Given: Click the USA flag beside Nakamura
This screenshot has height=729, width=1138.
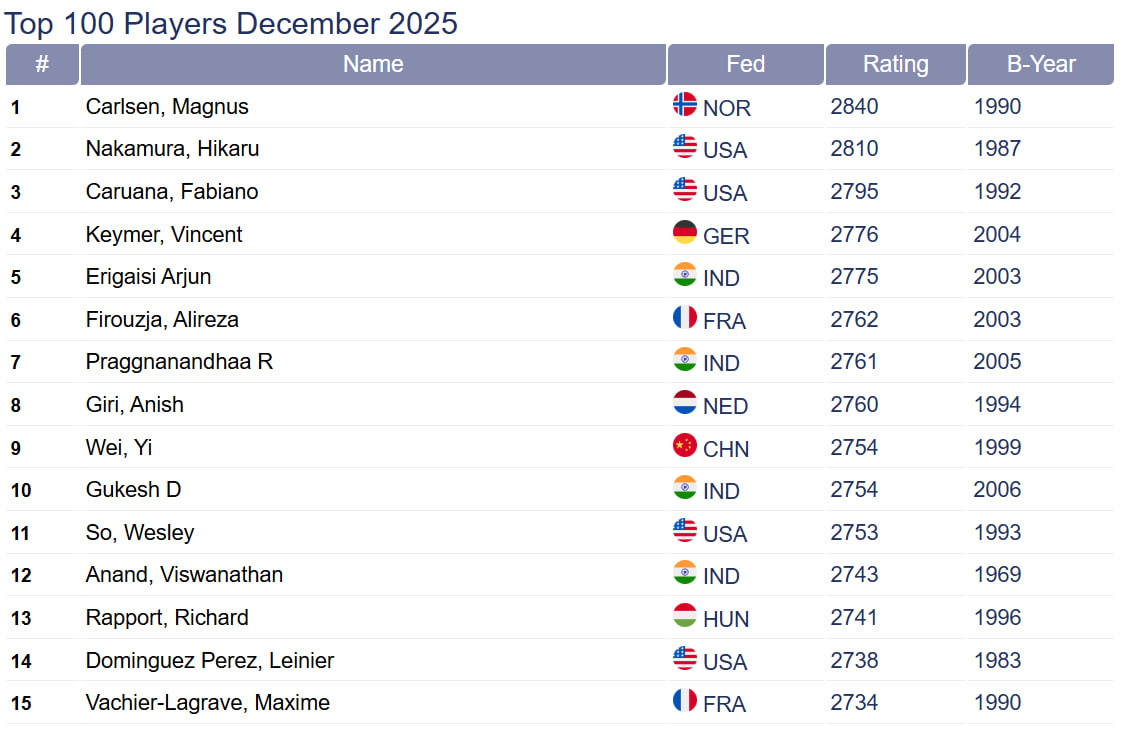Looking at the screenshot, I should (685, 147).
